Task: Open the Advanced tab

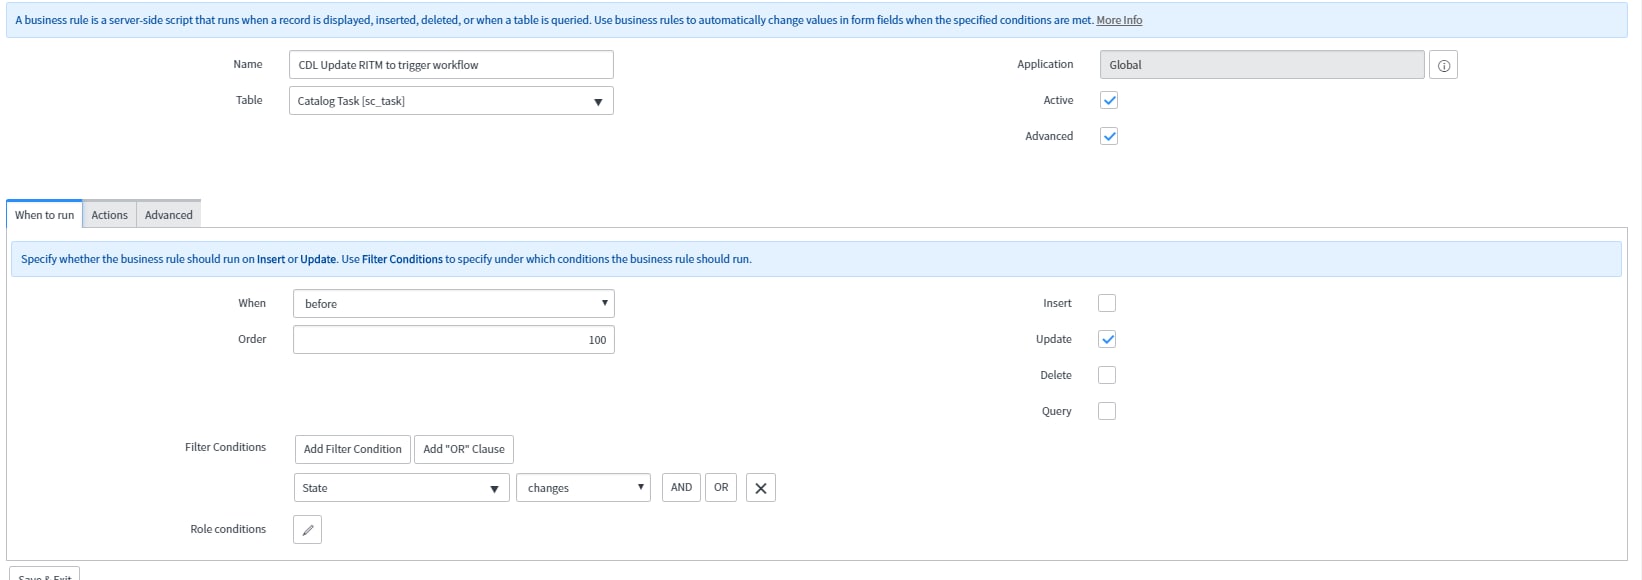Action: click(168, 215)
